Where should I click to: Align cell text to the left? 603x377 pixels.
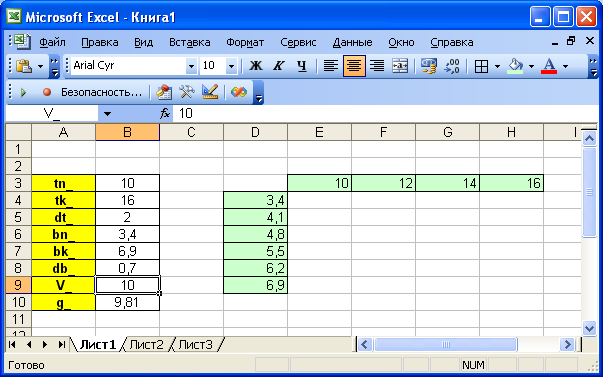(x=331, y=66)
